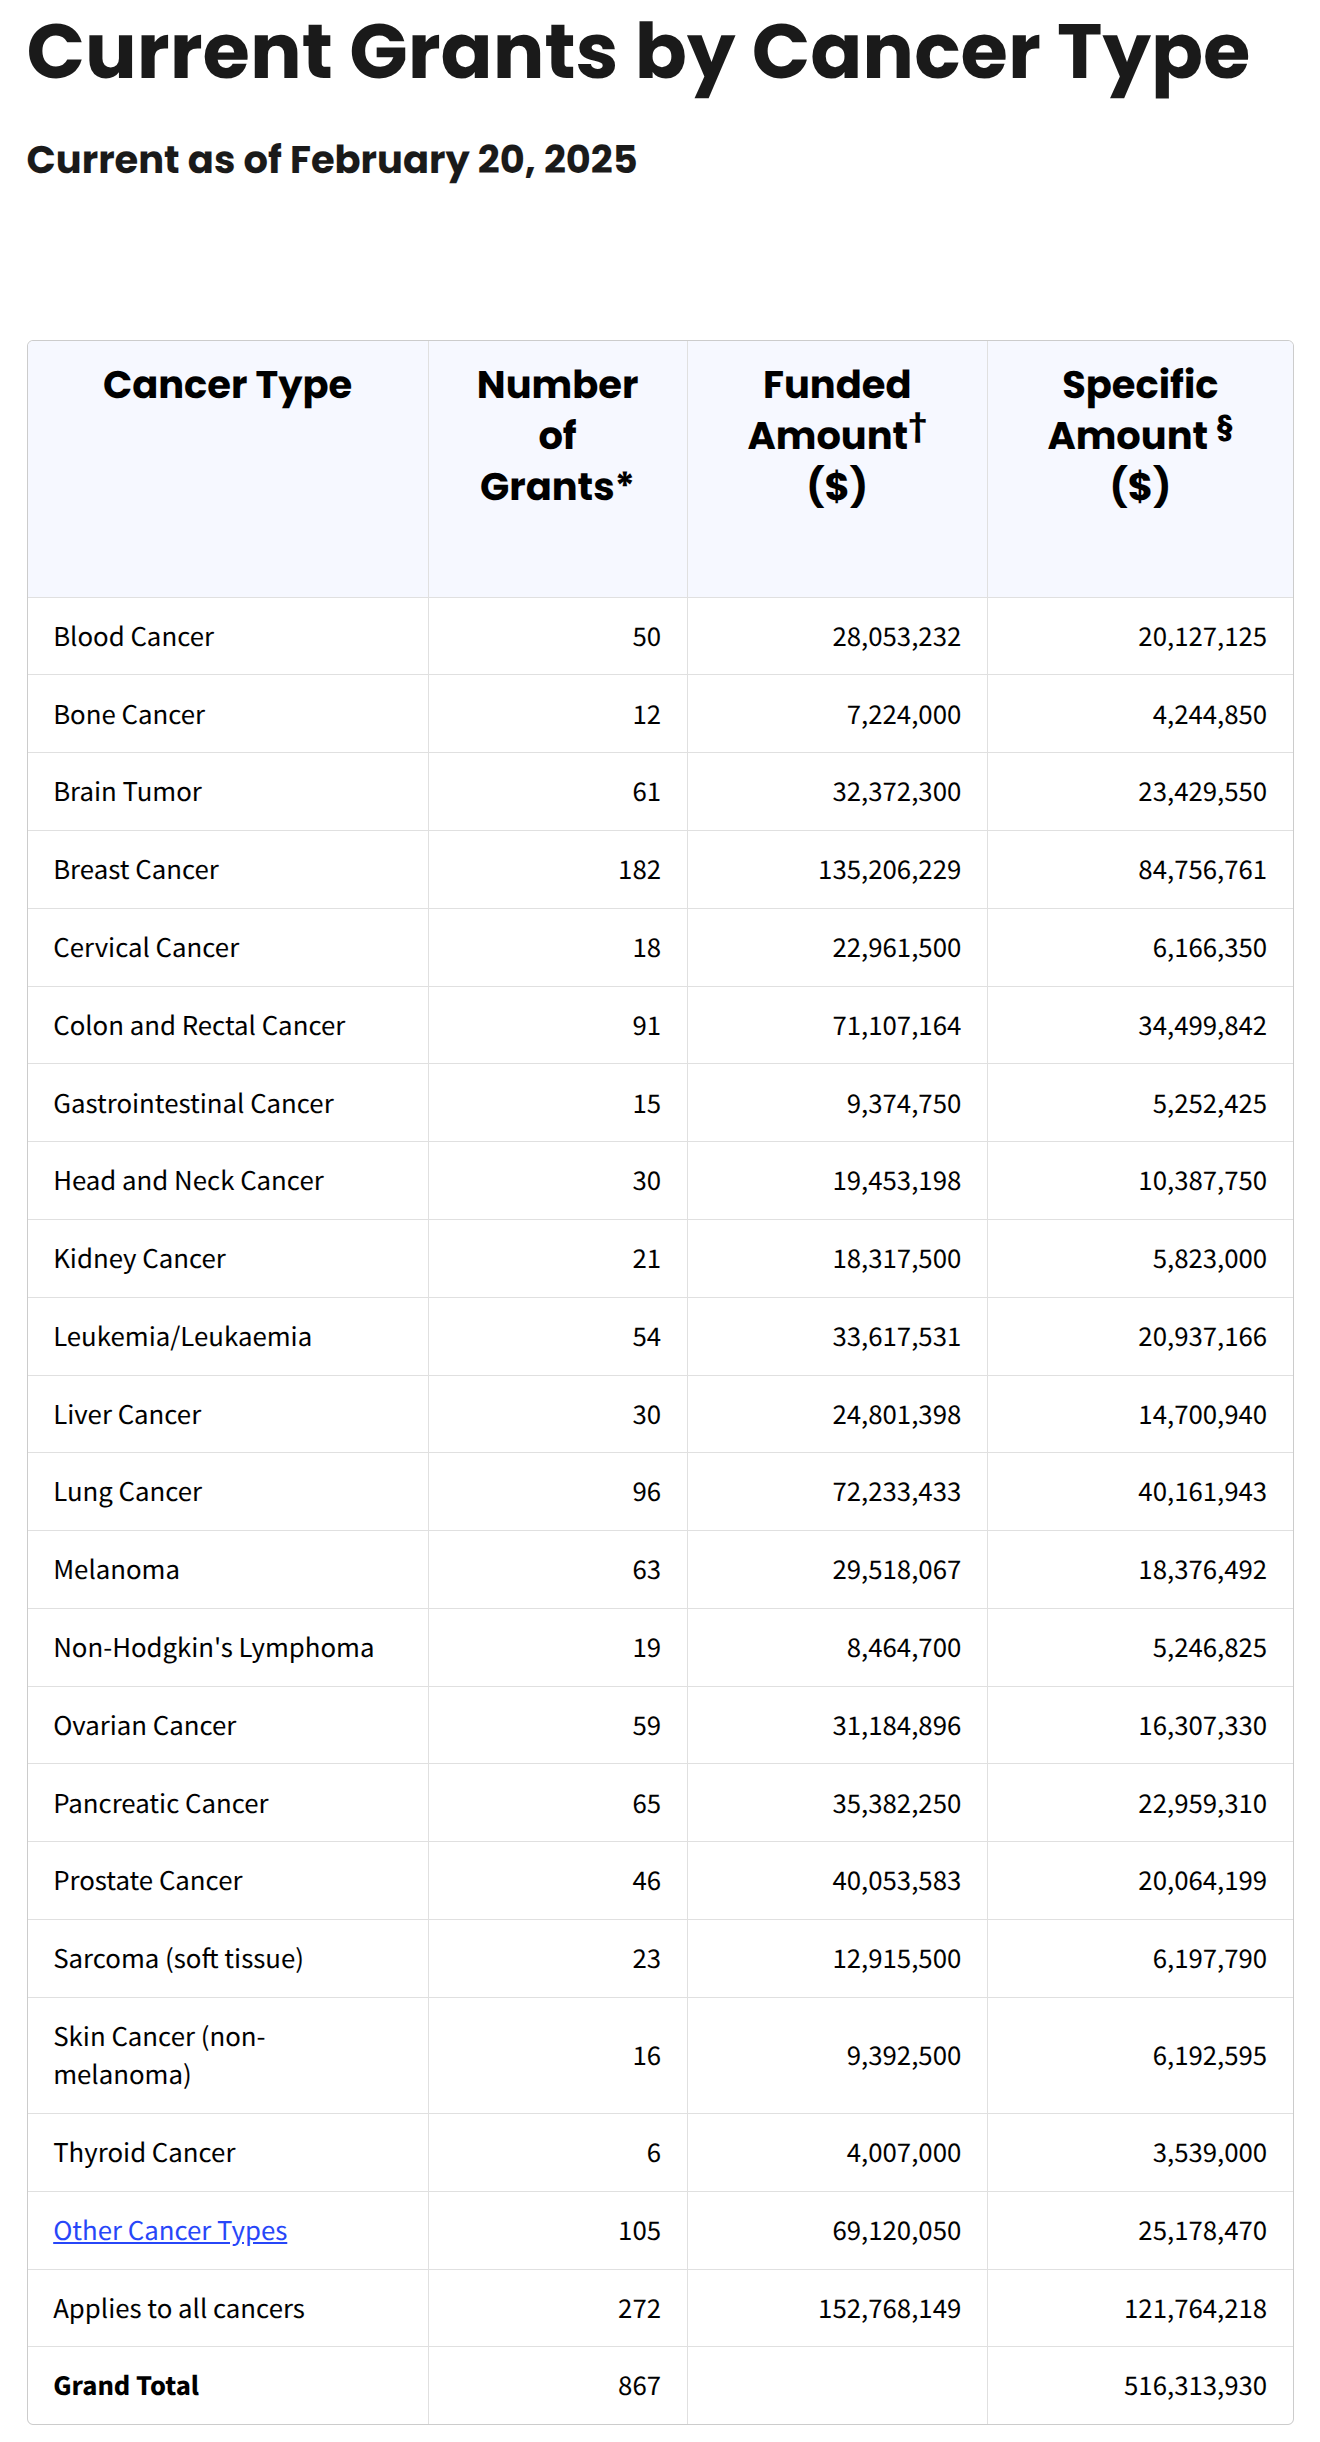Click Lung Cancer specific amount 40,161,943
Viewport: 1320px width, 2442px height.
[1202, 1492]
